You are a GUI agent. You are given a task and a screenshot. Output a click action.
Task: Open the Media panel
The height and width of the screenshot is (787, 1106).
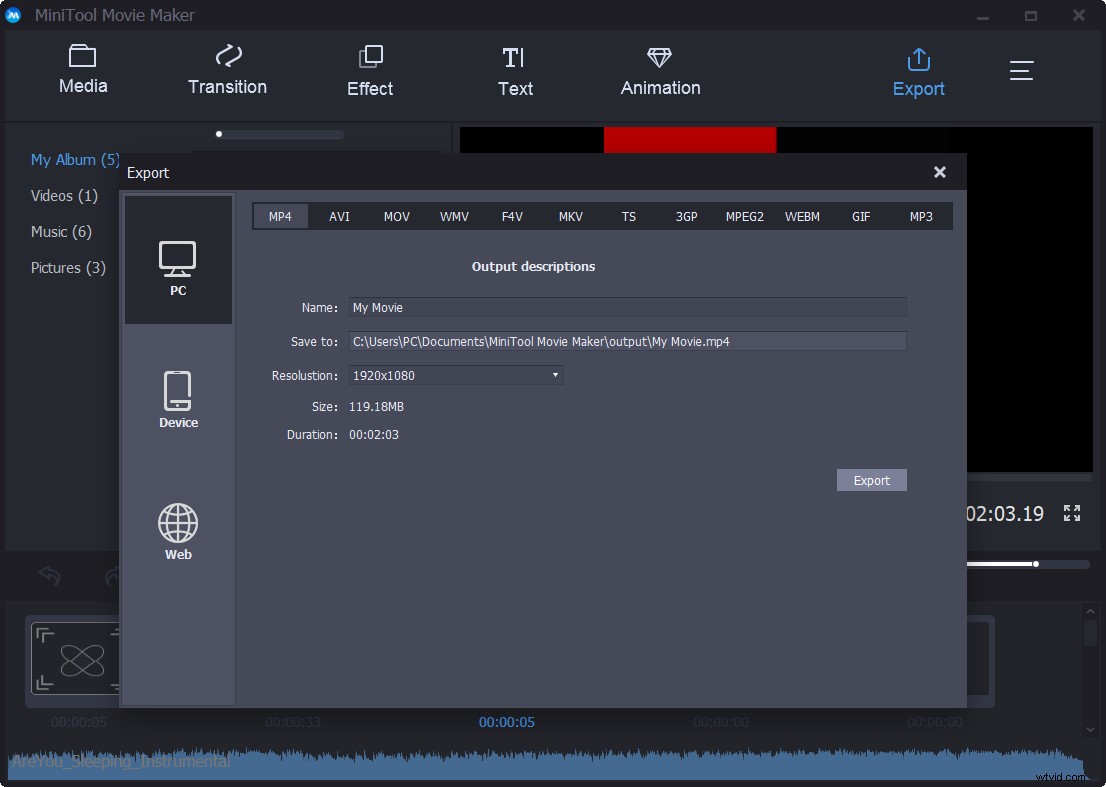click(x=83, y=68)
